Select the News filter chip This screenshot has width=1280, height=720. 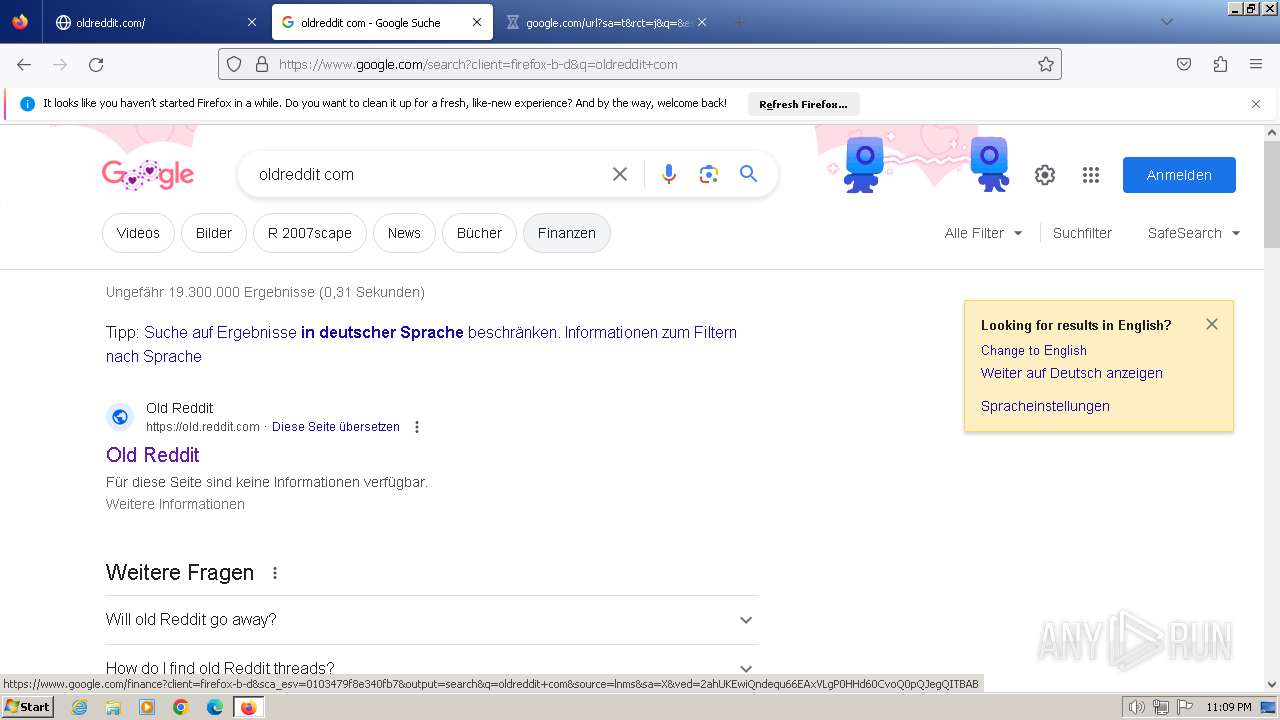(404, 233)
